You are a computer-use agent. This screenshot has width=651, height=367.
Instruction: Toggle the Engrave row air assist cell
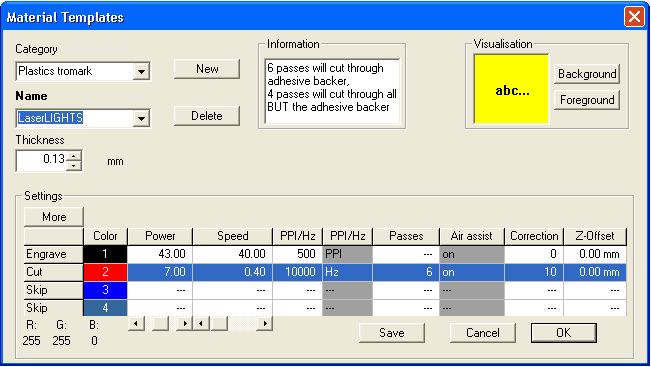coord(472,254)
